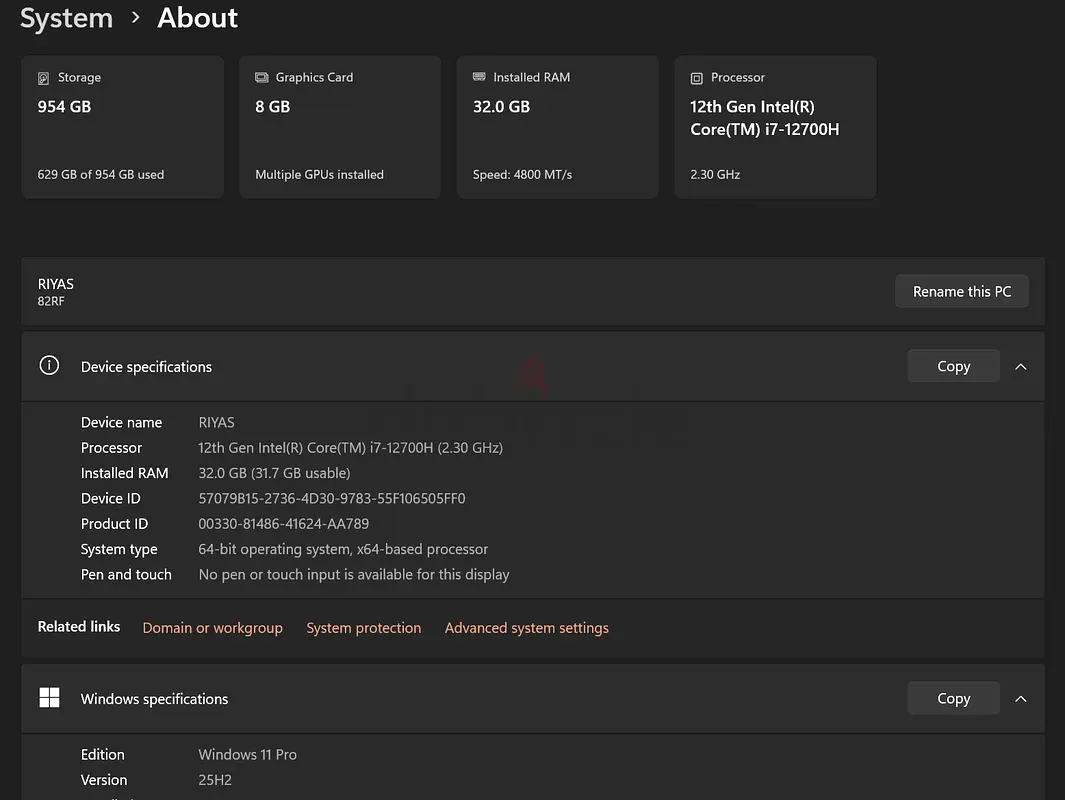Open System protection link
This screenshot has height=800, width=1065.
[363, 628]
